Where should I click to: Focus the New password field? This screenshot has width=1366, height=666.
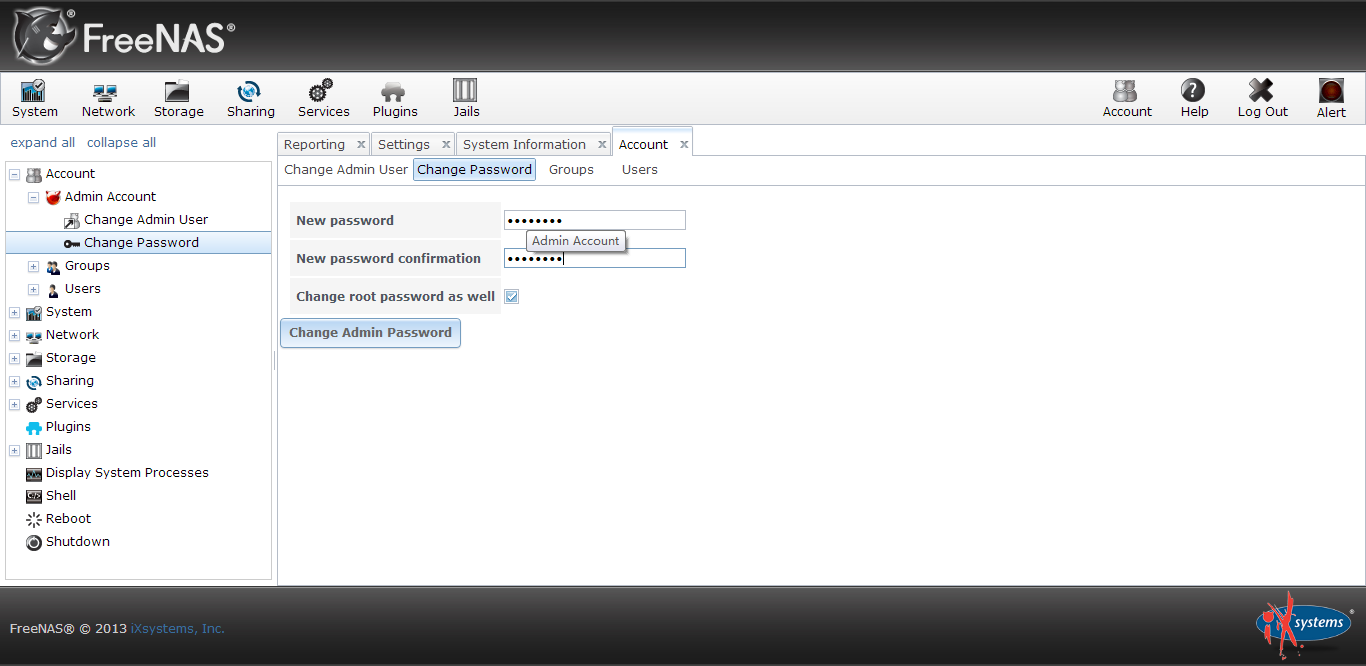click(594, 220)
